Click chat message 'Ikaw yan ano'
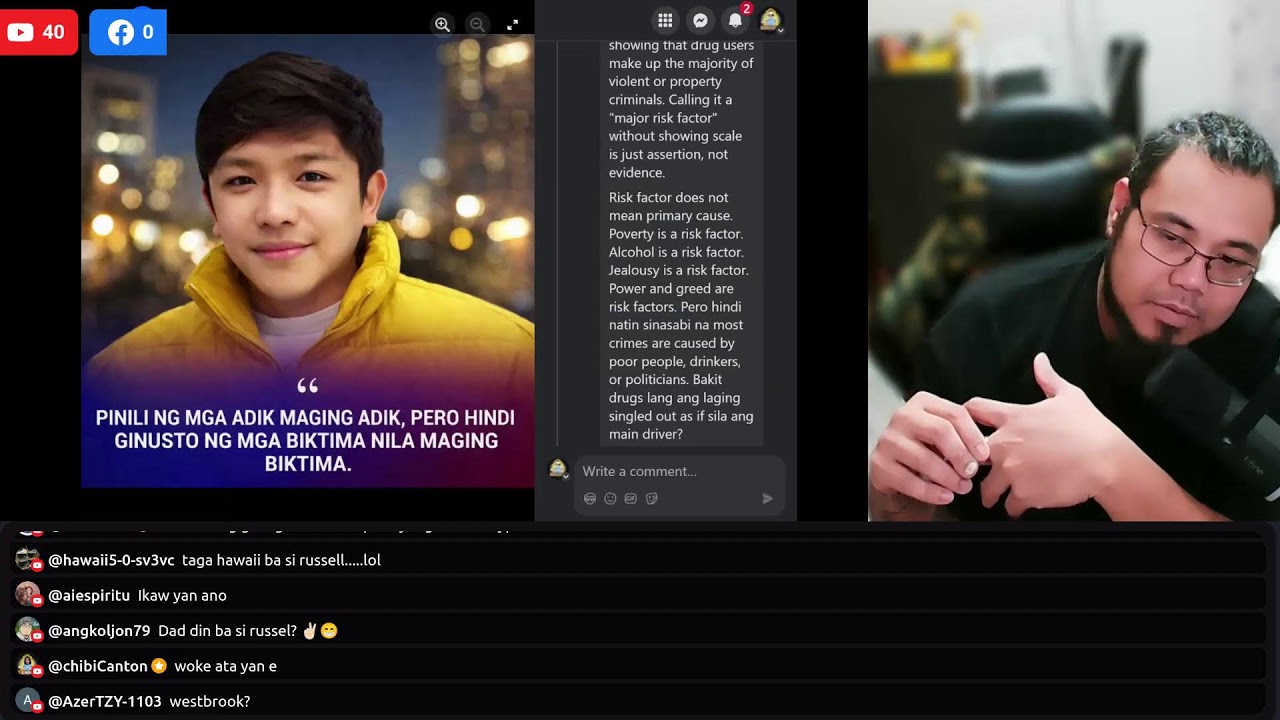Screen dimensions: 1280x720 pyautogui.click(x=182, y=595)
